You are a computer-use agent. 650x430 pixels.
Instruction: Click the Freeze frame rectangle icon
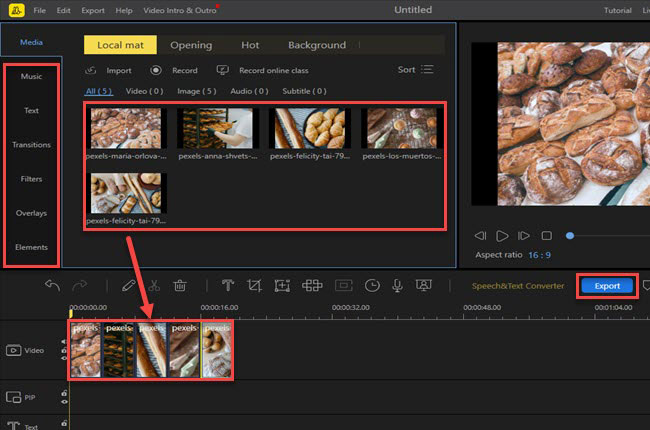344,285
